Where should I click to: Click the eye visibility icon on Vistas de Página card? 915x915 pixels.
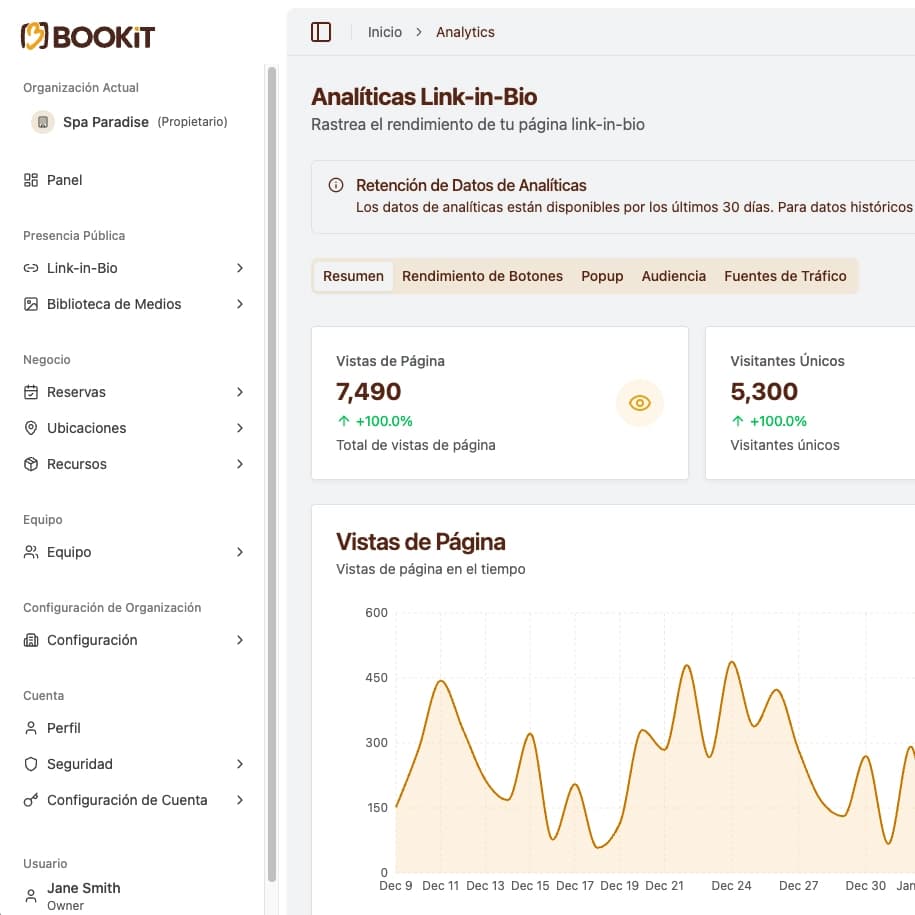click(640, 403)
